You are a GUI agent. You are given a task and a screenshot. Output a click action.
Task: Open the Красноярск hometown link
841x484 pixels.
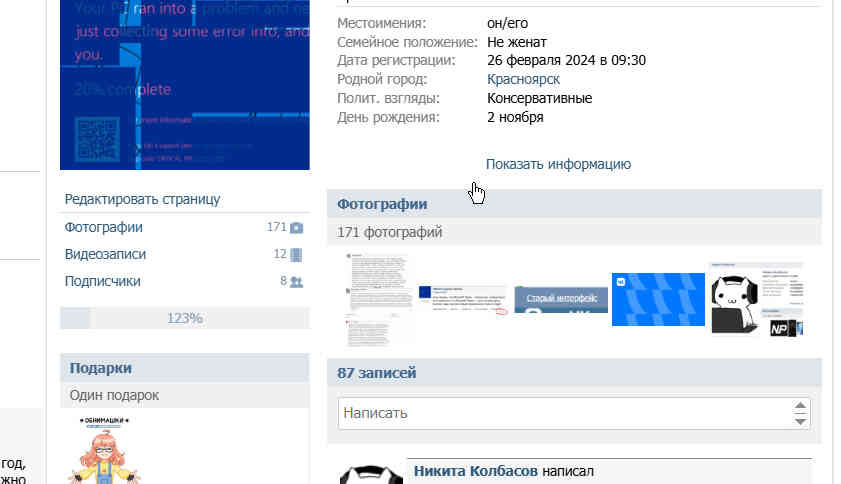523,79
